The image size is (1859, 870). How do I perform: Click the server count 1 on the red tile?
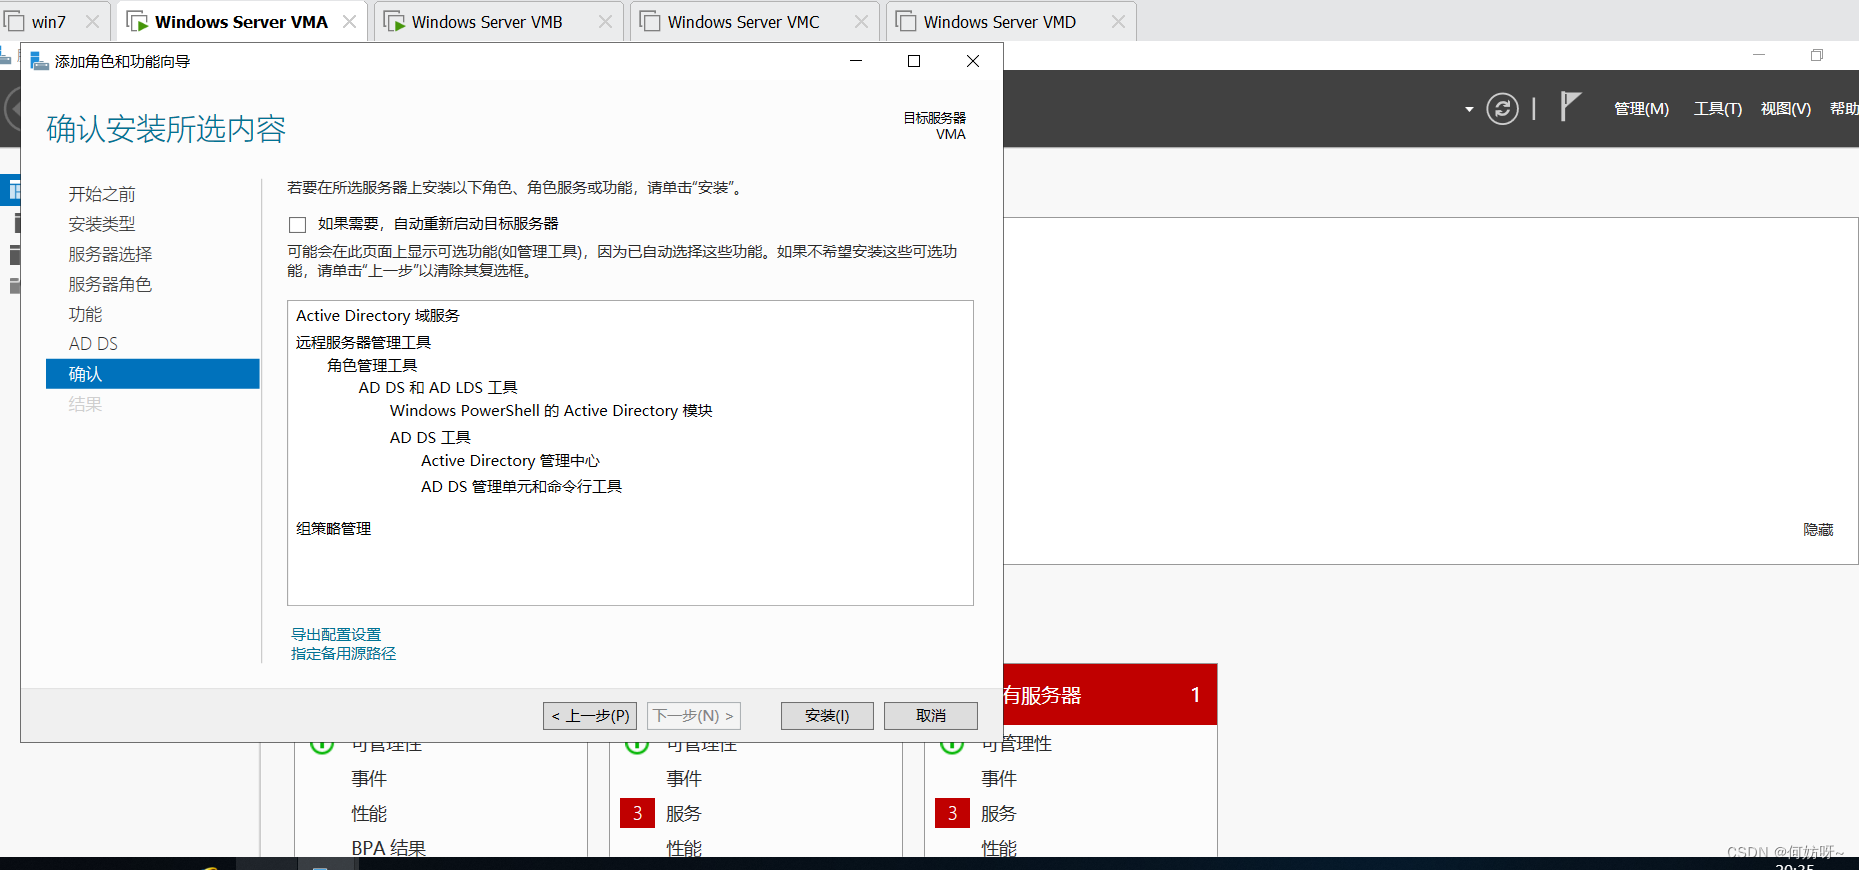tap(1196, 695)
